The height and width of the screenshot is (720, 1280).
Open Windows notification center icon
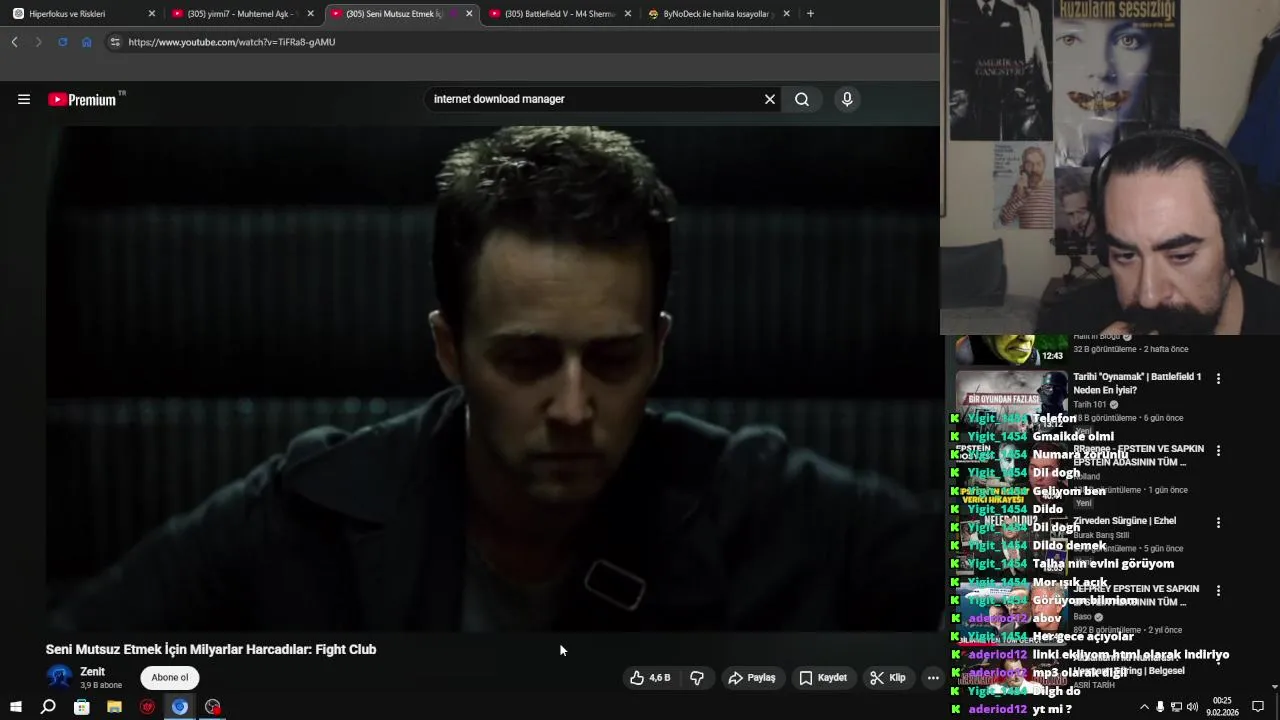coord(1258,707)
